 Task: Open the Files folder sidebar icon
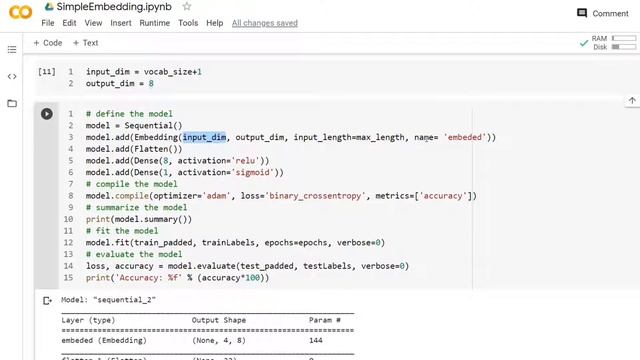pyautogui.click(x=12, y=103)
